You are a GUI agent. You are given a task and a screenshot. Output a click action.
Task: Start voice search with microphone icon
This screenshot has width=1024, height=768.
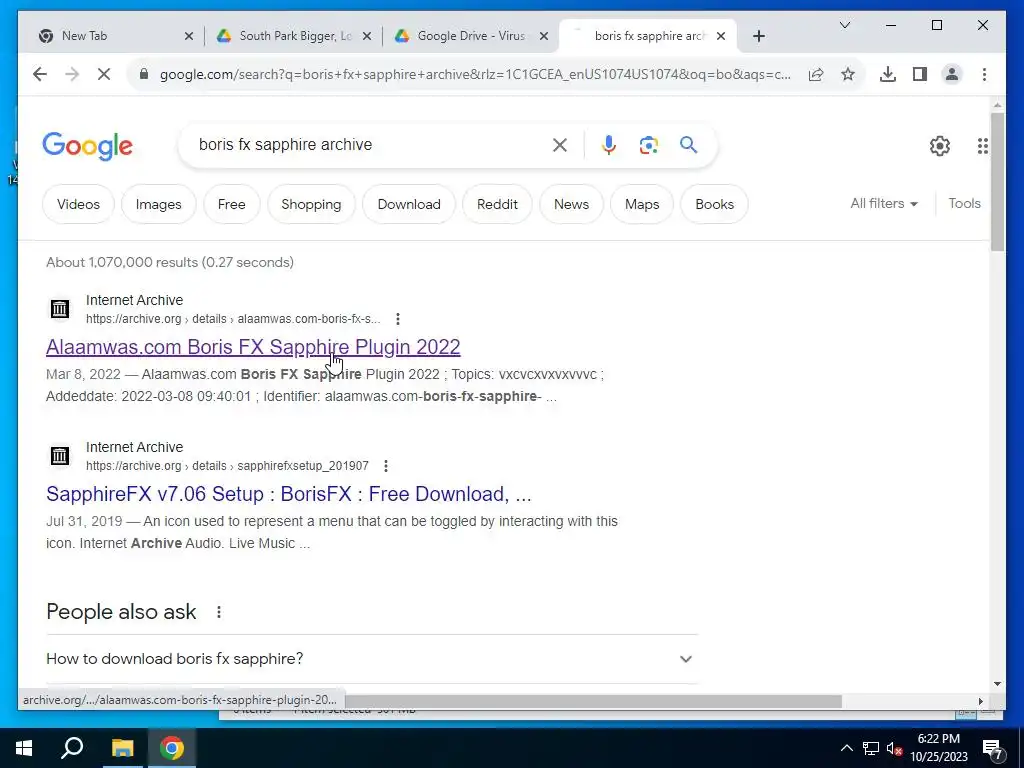(609, 145)
